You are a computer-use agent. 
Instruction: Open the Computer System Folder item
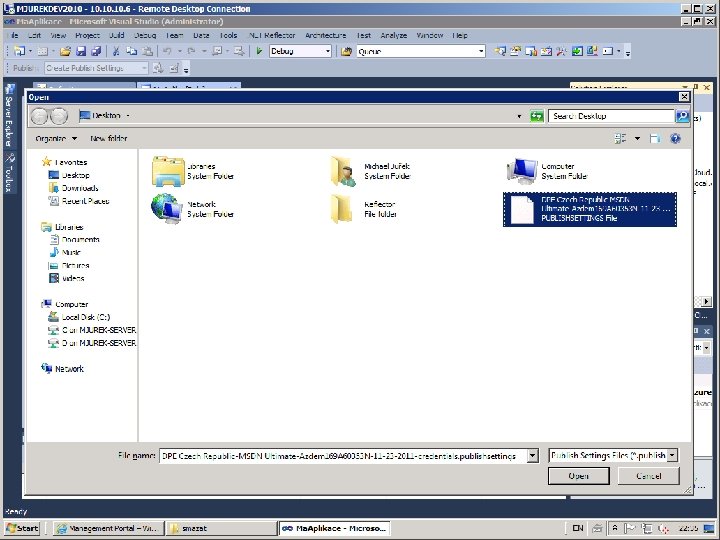tap(548, 171)
